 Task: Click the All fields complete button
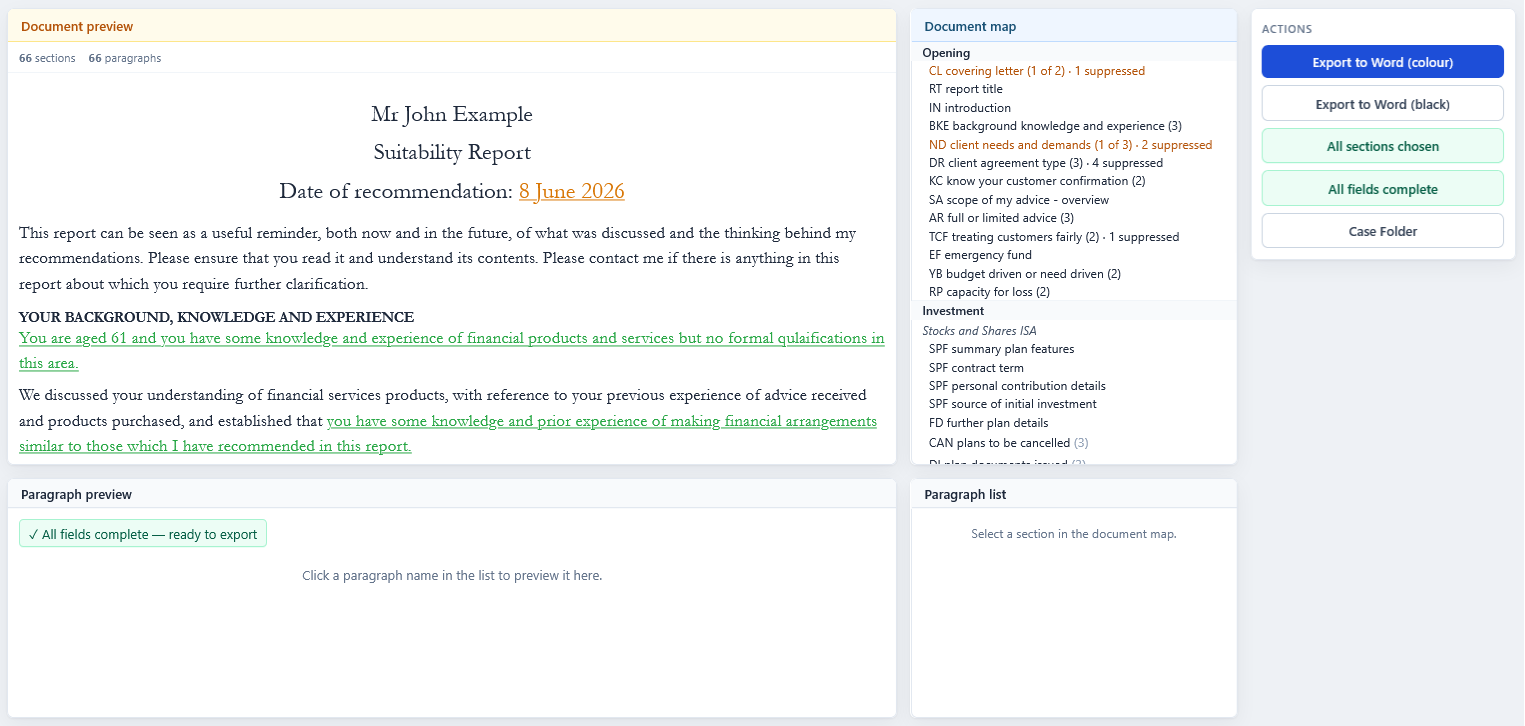coord(1382,189)
